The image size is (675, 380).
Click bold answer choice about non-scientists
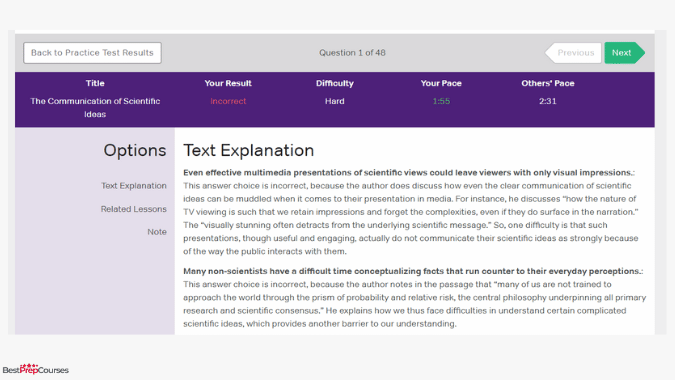click(413, 271)
